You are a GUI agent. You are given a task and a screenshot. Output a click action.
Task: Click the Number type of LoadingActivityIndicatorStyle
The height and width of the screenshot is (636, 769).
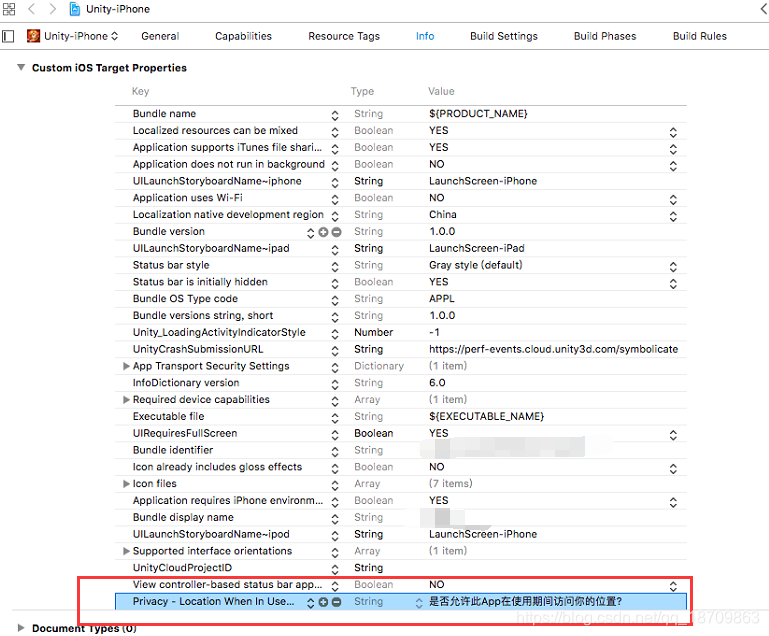coord(373,332)
